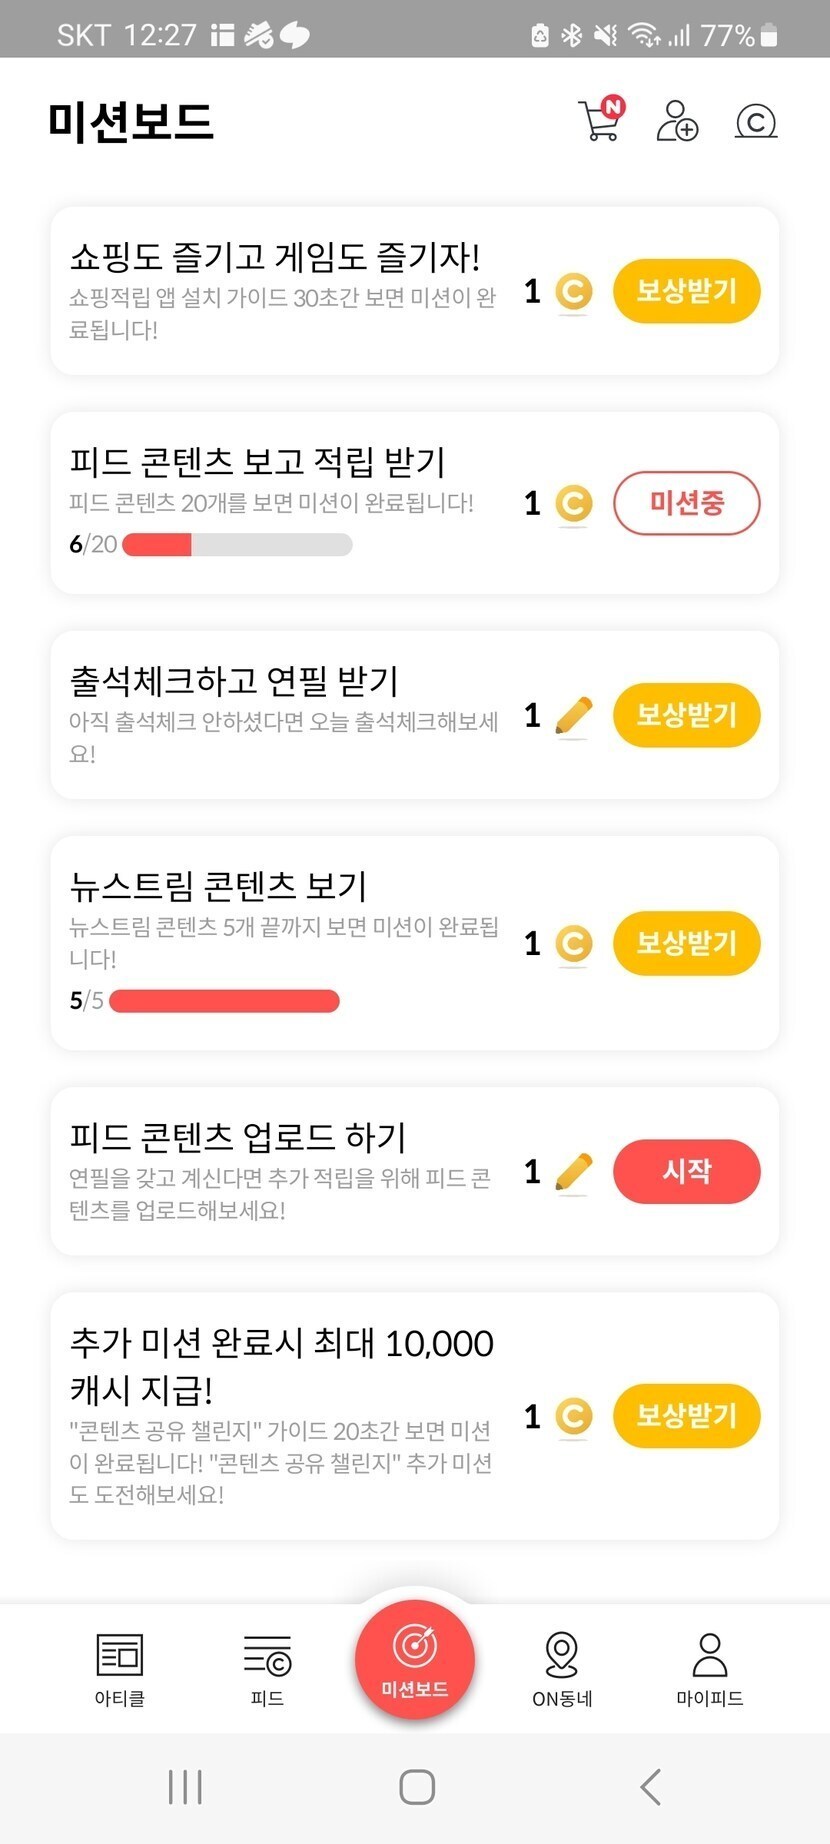Claim reward for 출석체크 attendance mission
830x1844 pixels.
(686, 716)
